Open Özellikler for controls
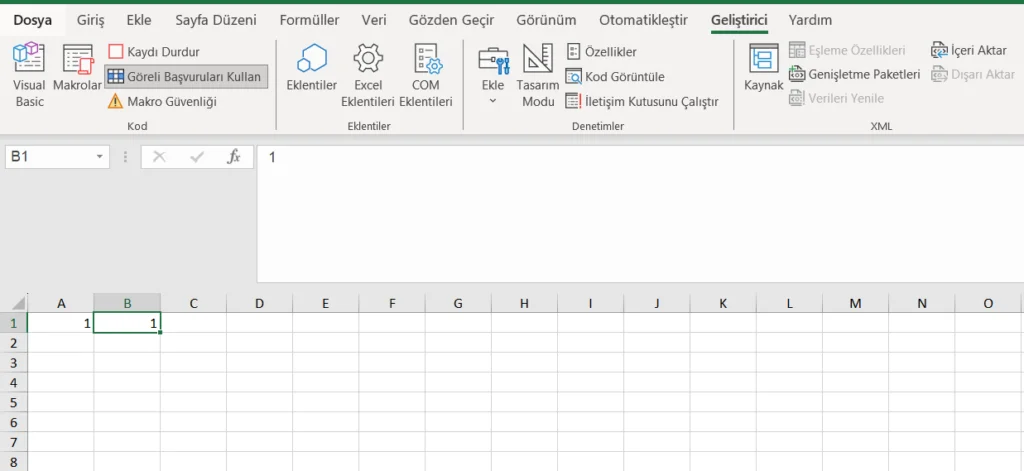The image size is (1024, 471). click(601, 52)
